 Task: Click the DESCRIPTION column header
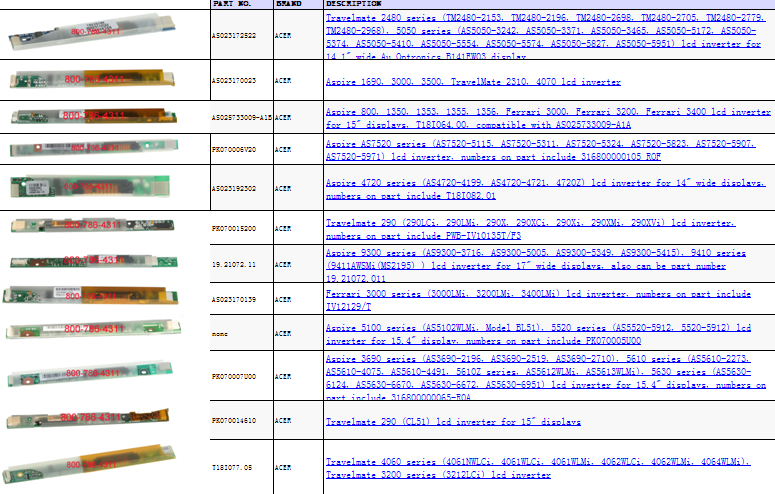(x=353, y=3)
